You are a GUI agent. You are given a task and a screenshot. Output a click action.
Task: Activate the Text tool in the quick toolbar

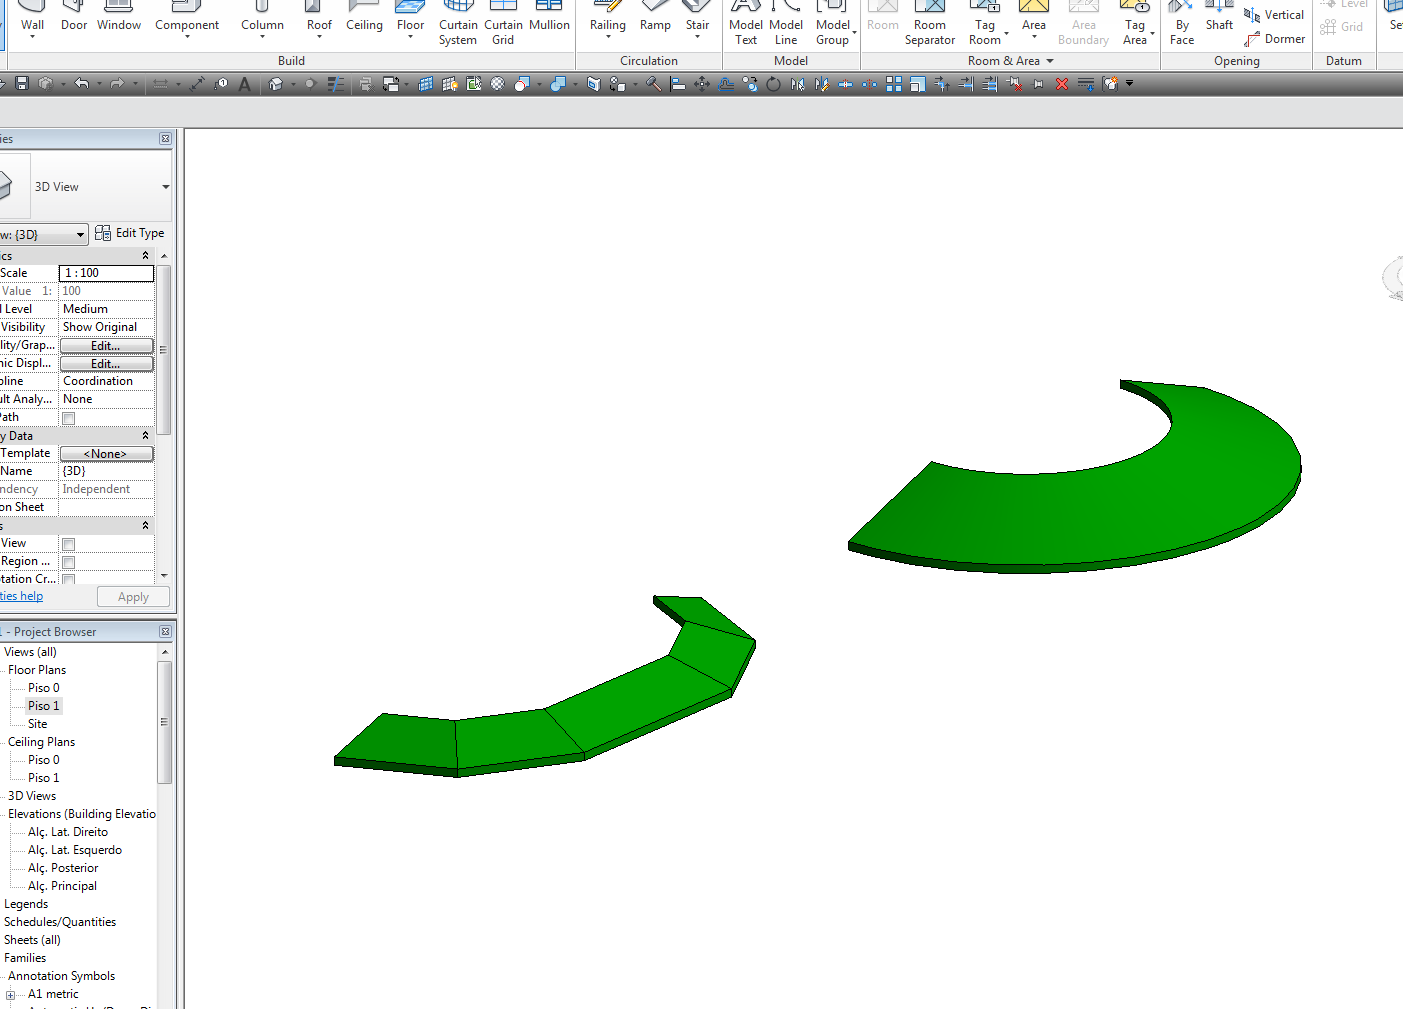point(245,84)
